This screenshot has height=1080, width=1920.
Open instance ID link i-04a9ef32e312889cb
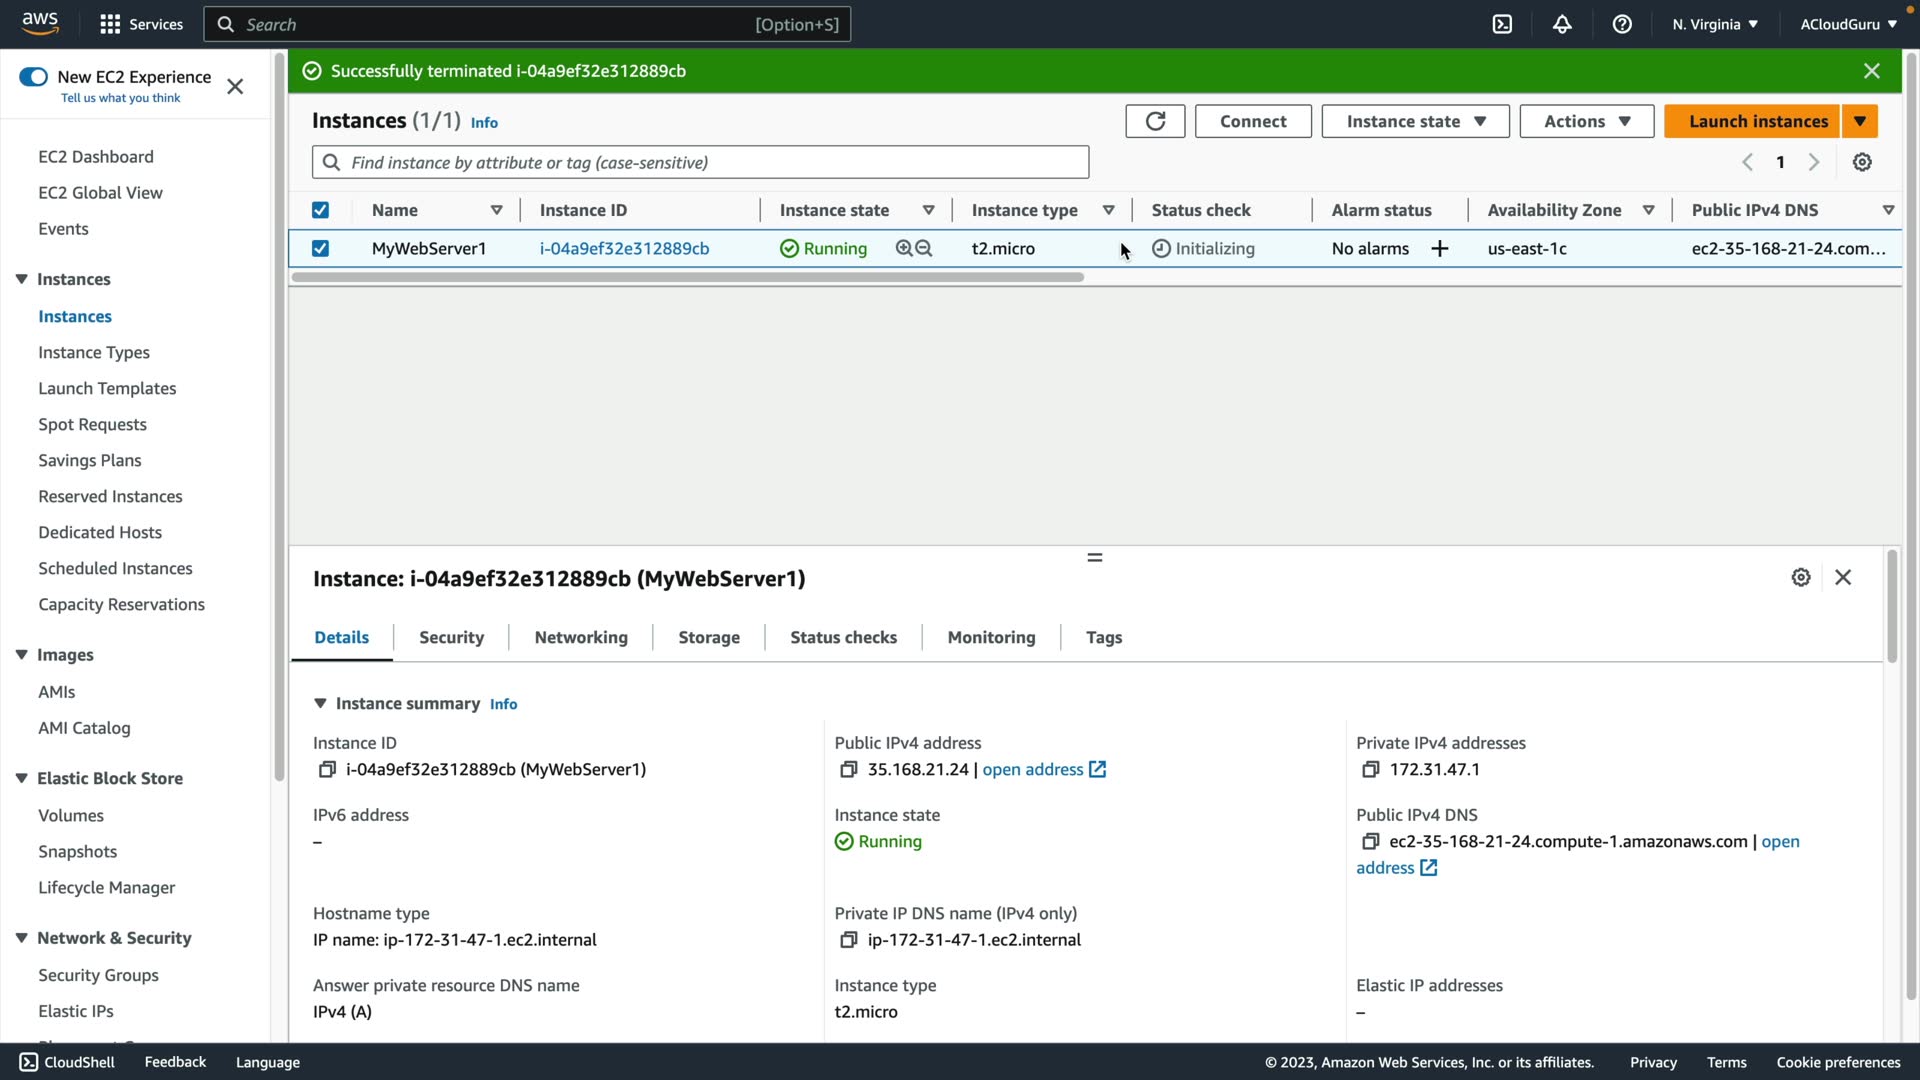point(624,249)
